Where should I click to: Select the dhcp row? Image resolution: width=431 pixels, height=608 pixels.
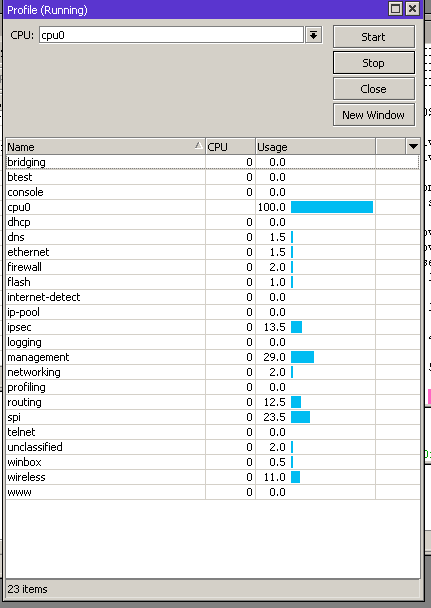(x=213, y=222)
